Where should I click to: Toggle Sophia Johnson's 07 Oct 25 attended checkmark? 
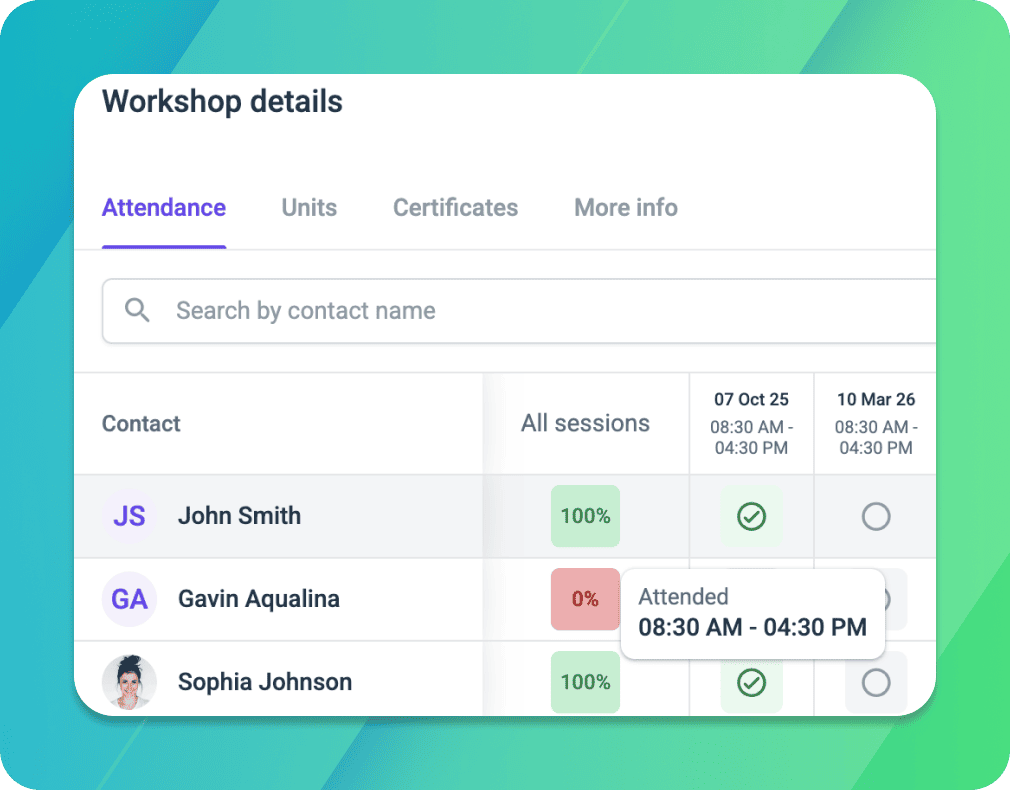(751, 682)
